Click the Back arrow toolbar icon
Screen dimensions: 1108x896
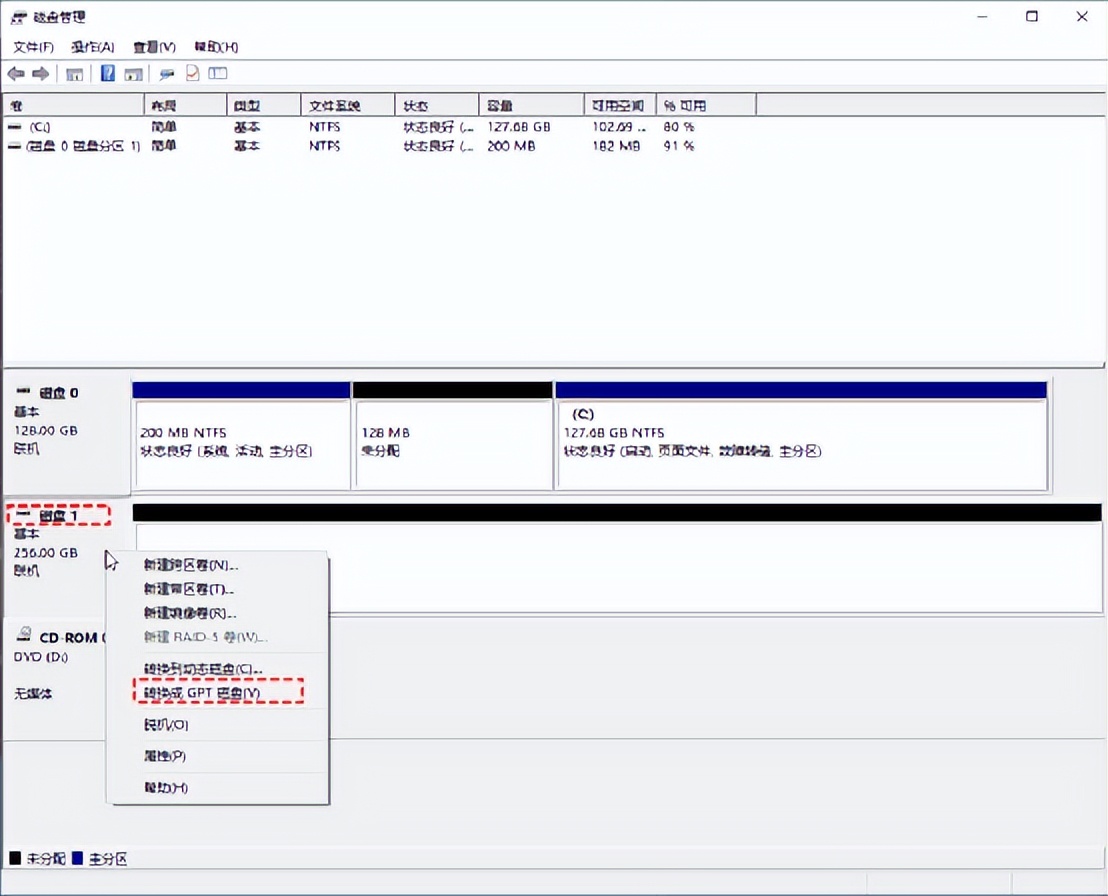click(16, 74)
